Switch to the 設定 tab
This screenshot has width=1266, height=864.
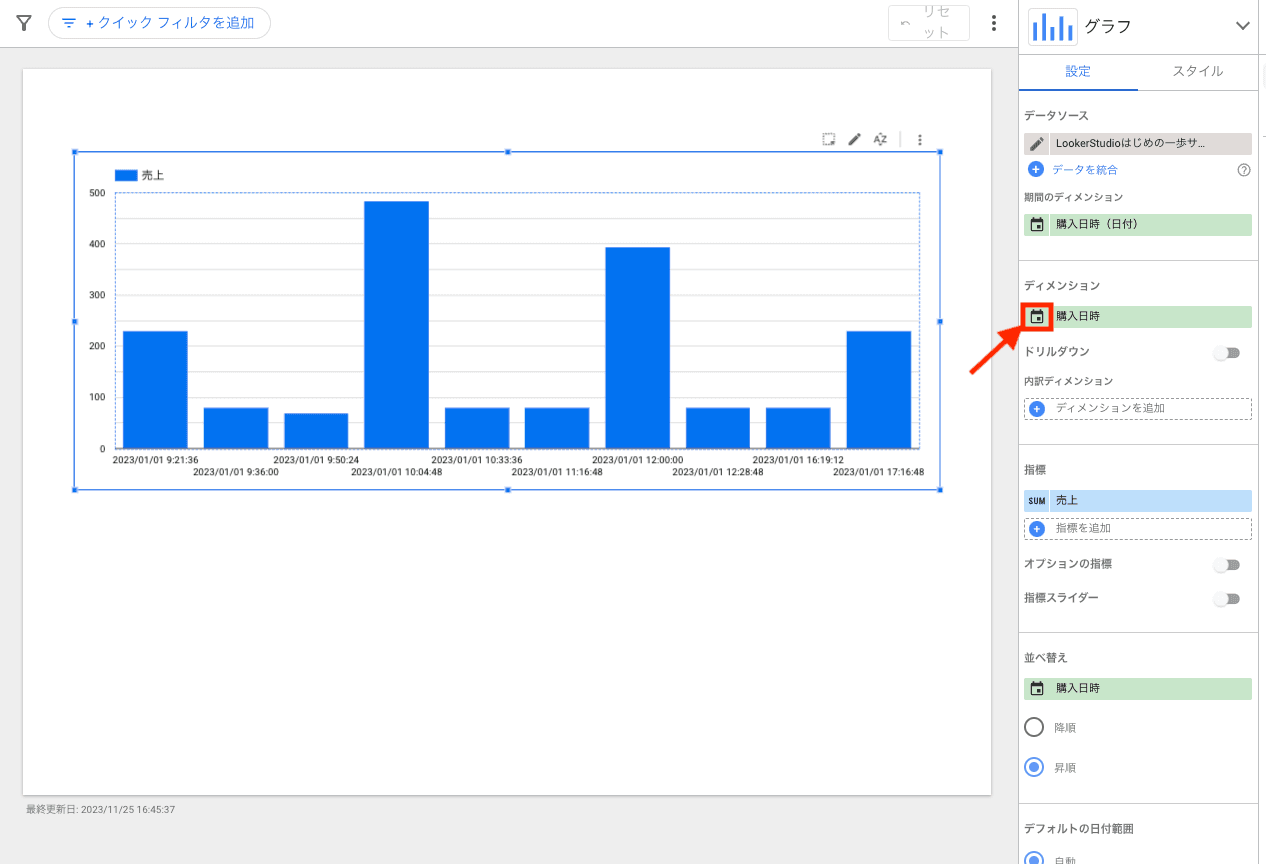(1078, 72)
